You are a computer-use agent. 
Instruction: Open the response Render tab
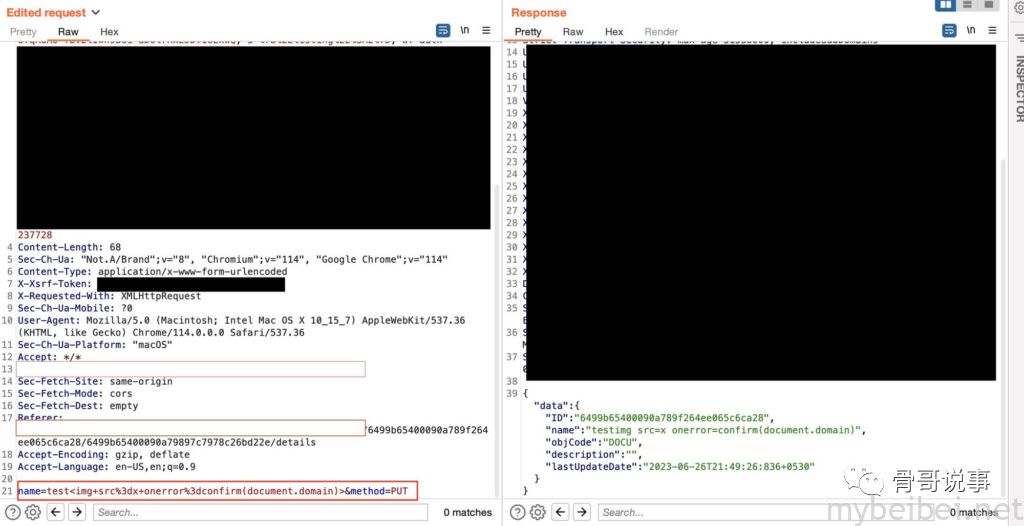coord(661,31)
